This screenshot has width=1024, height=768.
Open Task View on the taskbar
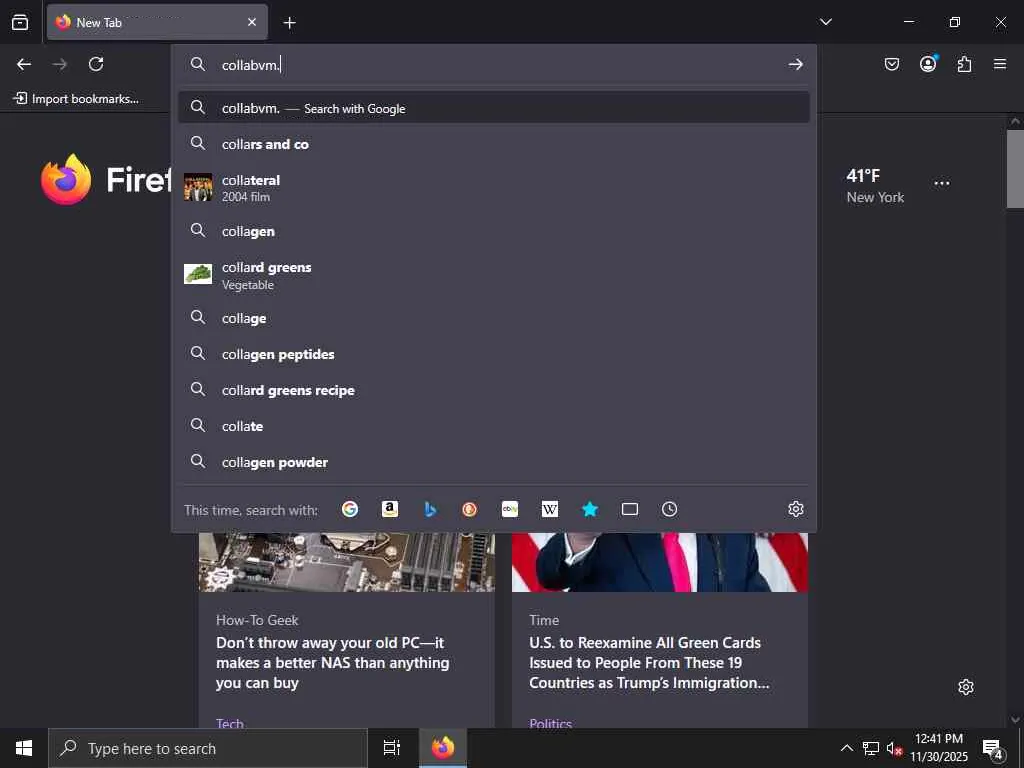pyautogui.click(x=391, y=748)
